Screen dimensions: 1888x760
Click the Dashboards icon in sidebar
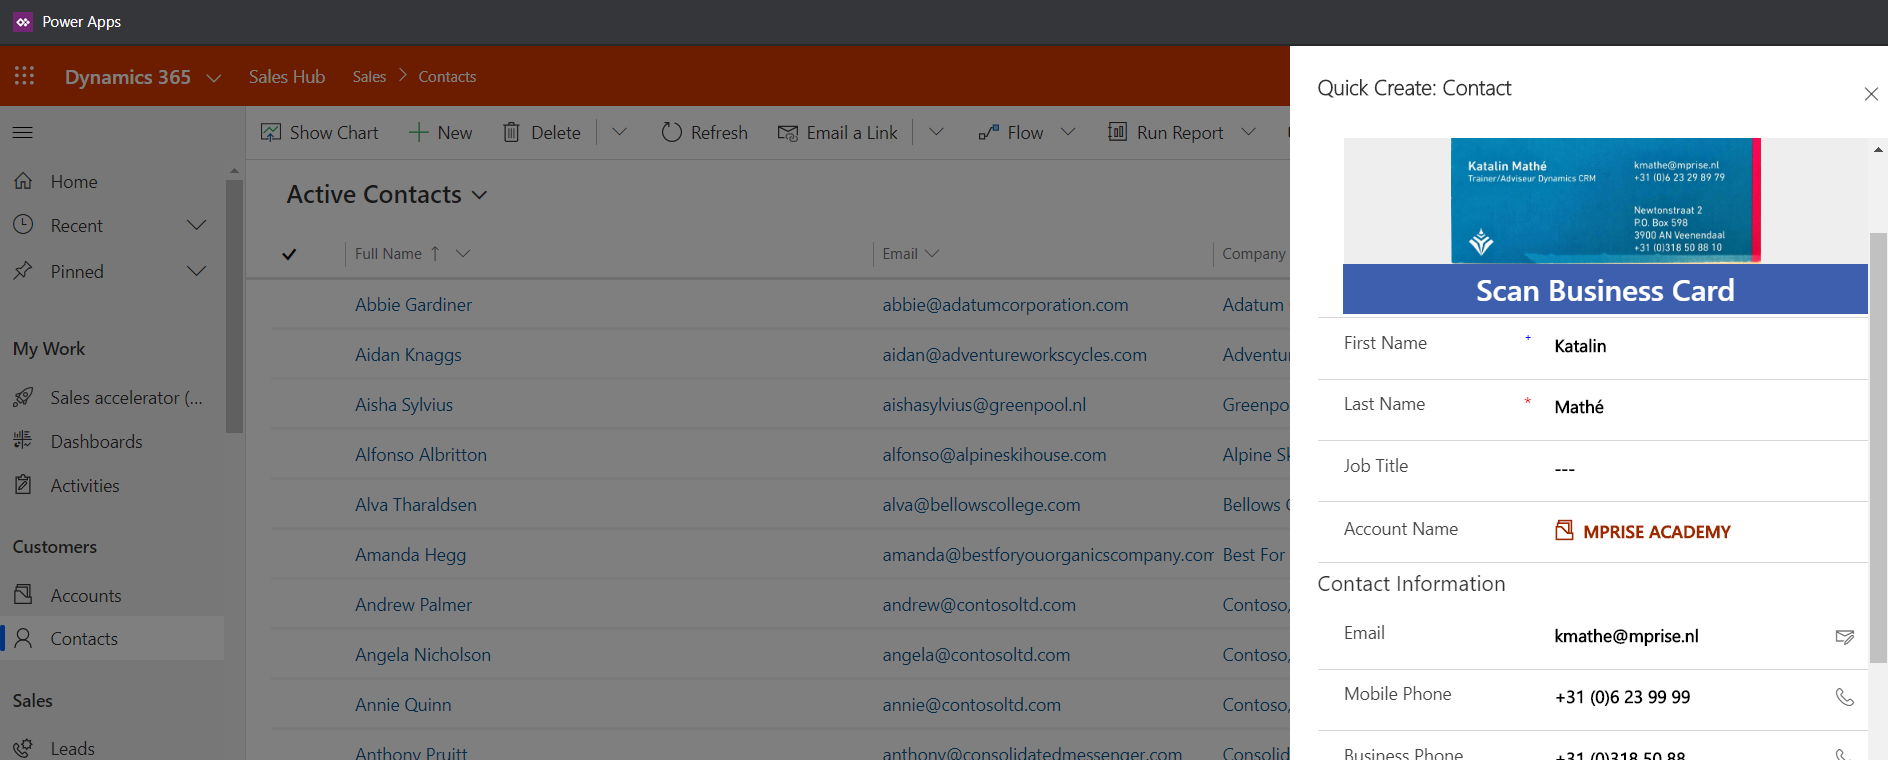pos(23,441)
